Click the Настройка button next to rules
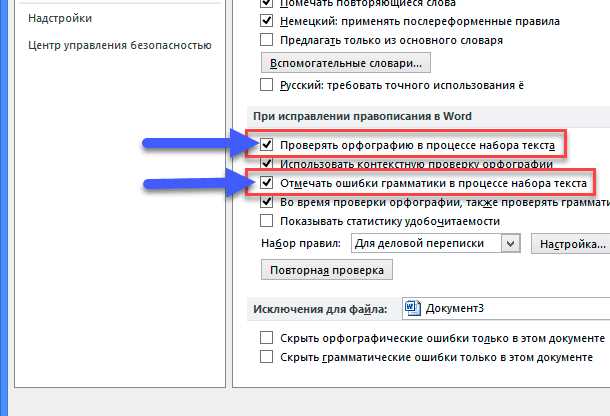 [x=571, y=244]
